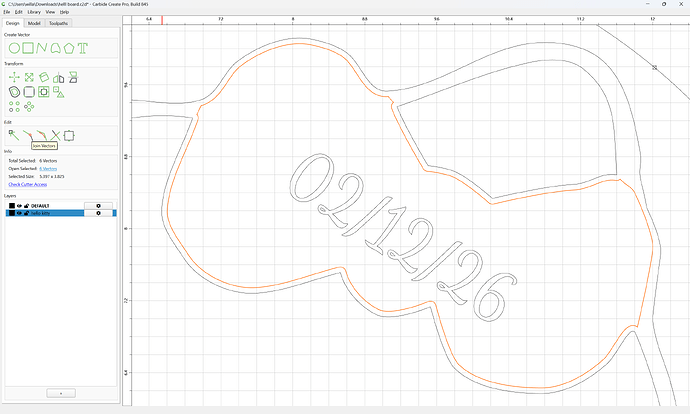Click the hello kitty layer color swatch
690x414 pixels.
[12, 213]
